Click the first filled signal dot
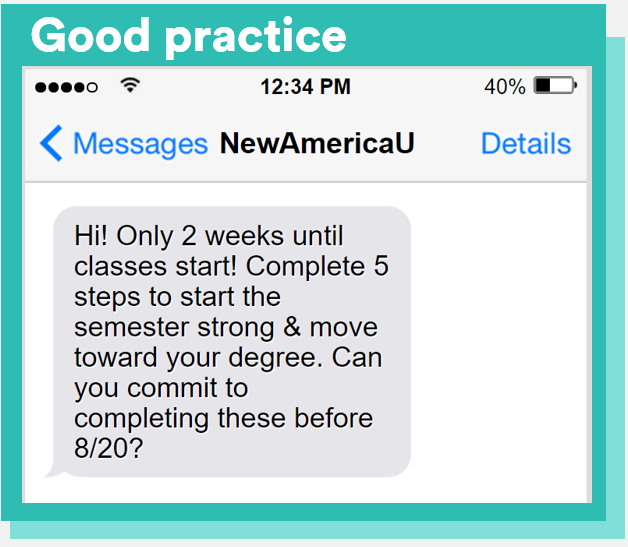 point(41,88)
